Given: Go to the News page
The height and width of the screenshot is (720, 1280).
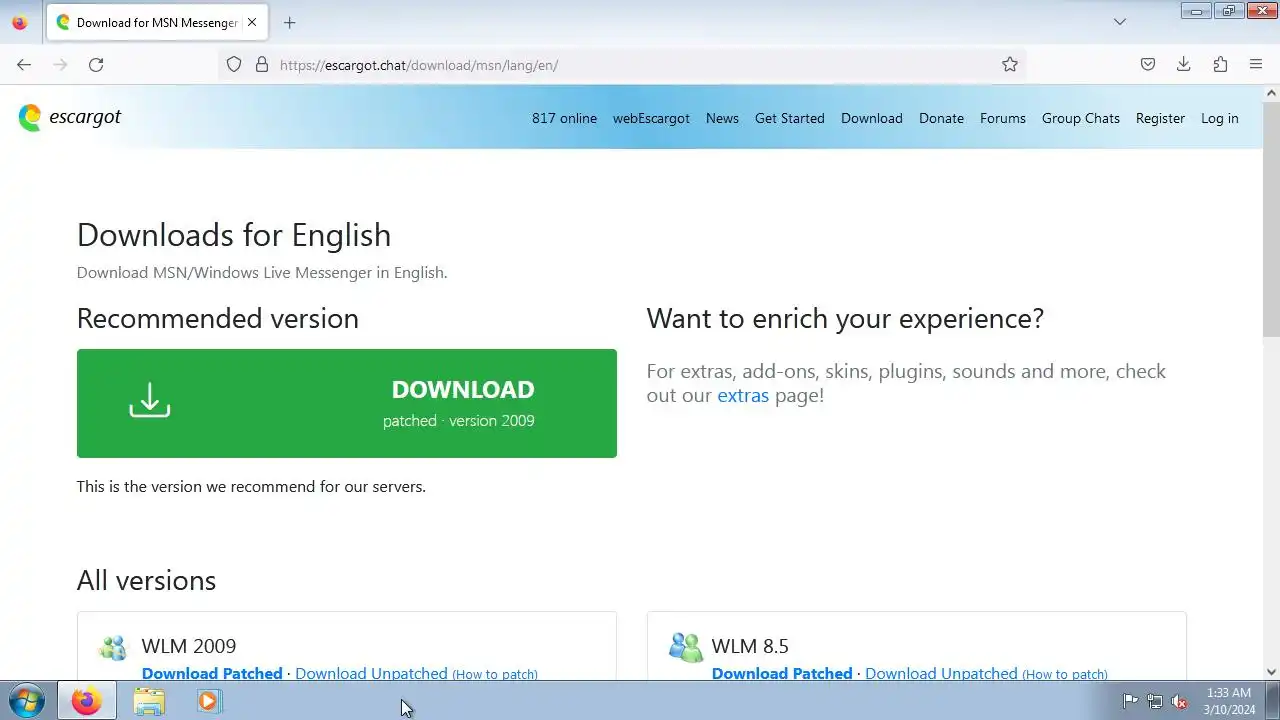Looking at the screenshot, I should pos(722,118).
